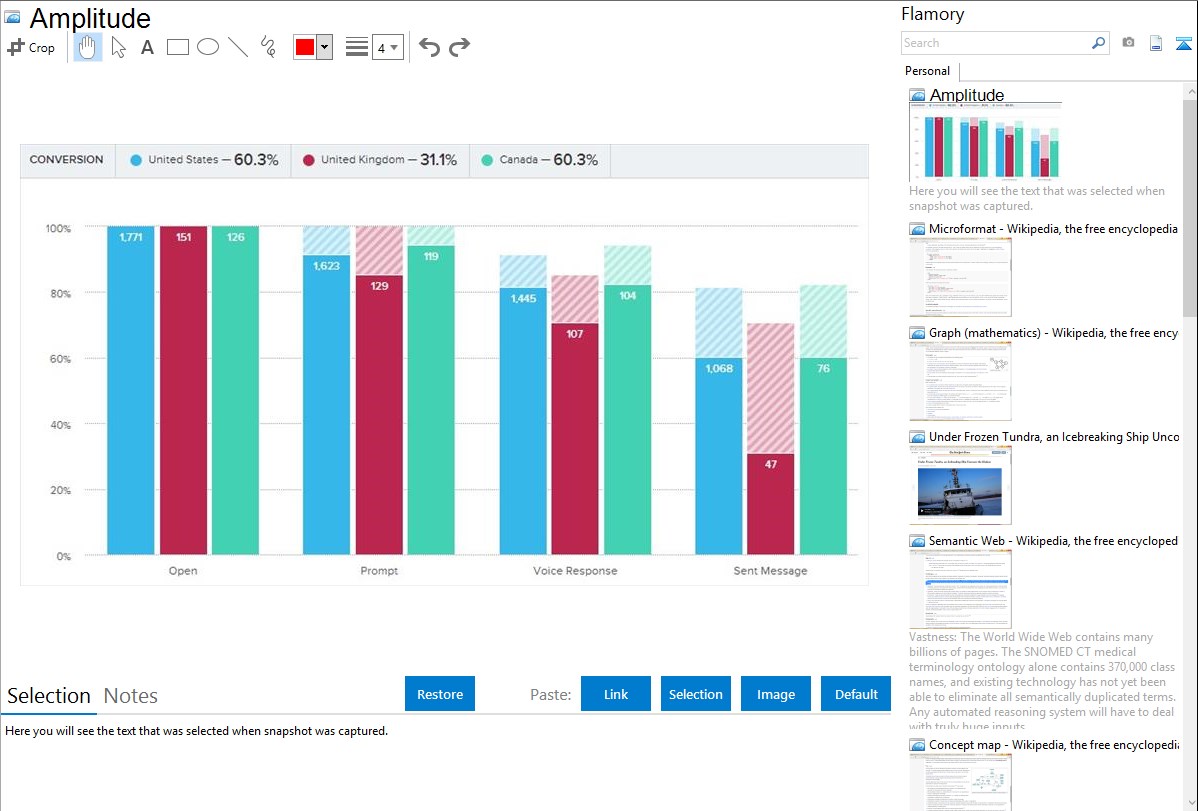1198x811 pixels.
Task: Open the Semantic Web snapshot thumbnail
Action: click(960, 589)
